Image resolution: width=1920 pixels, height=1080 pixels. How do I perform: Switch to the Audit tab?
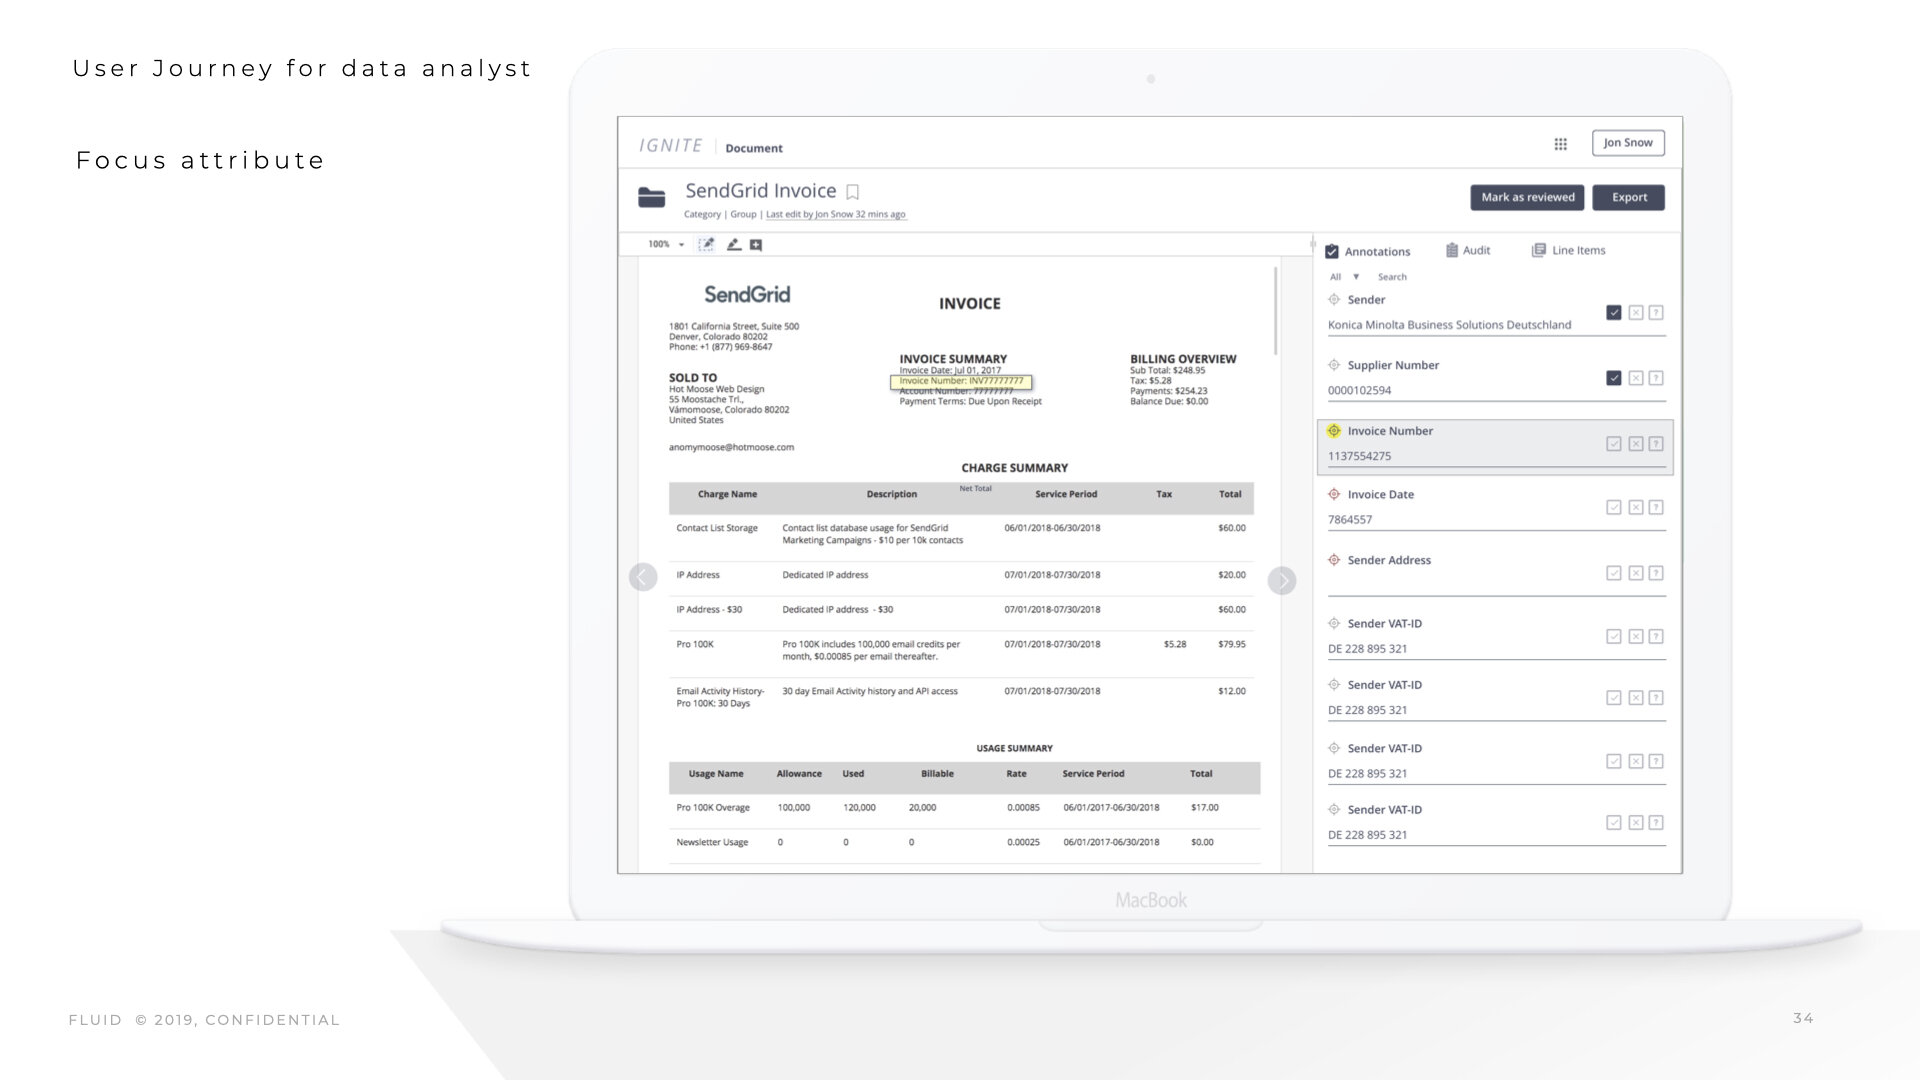[1468, 251]
